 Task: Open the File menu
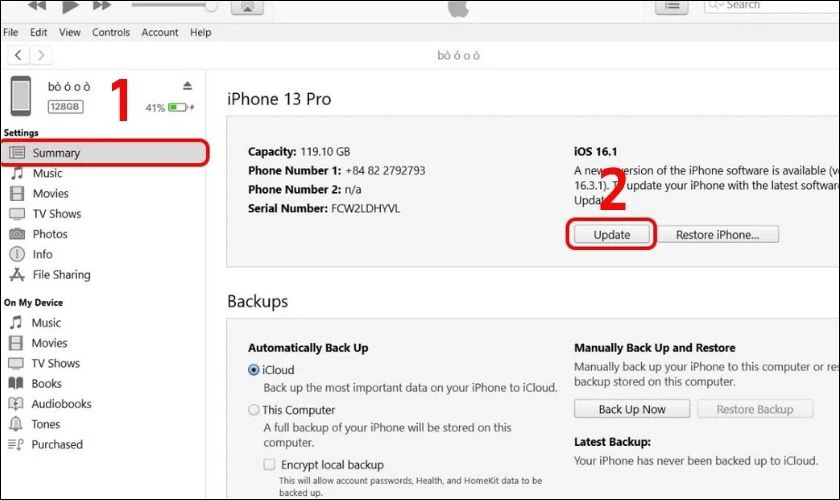pos(10,32)
